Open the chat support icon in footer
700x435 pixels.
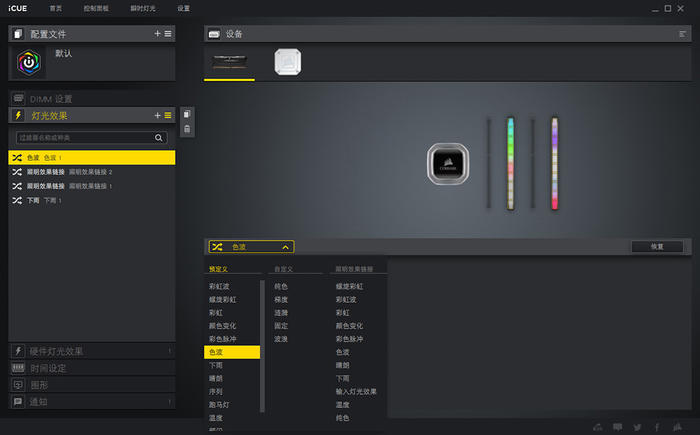coord(617,427)
